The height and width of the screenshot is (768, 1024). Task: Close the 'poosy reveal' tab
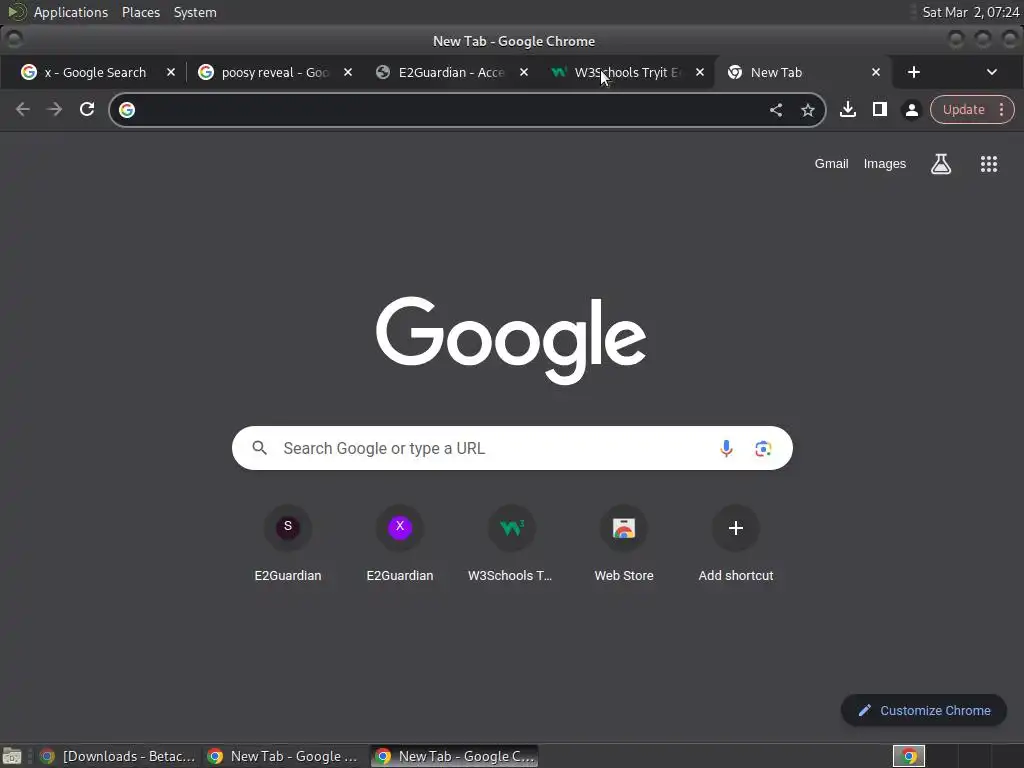(x=347, y=72)
